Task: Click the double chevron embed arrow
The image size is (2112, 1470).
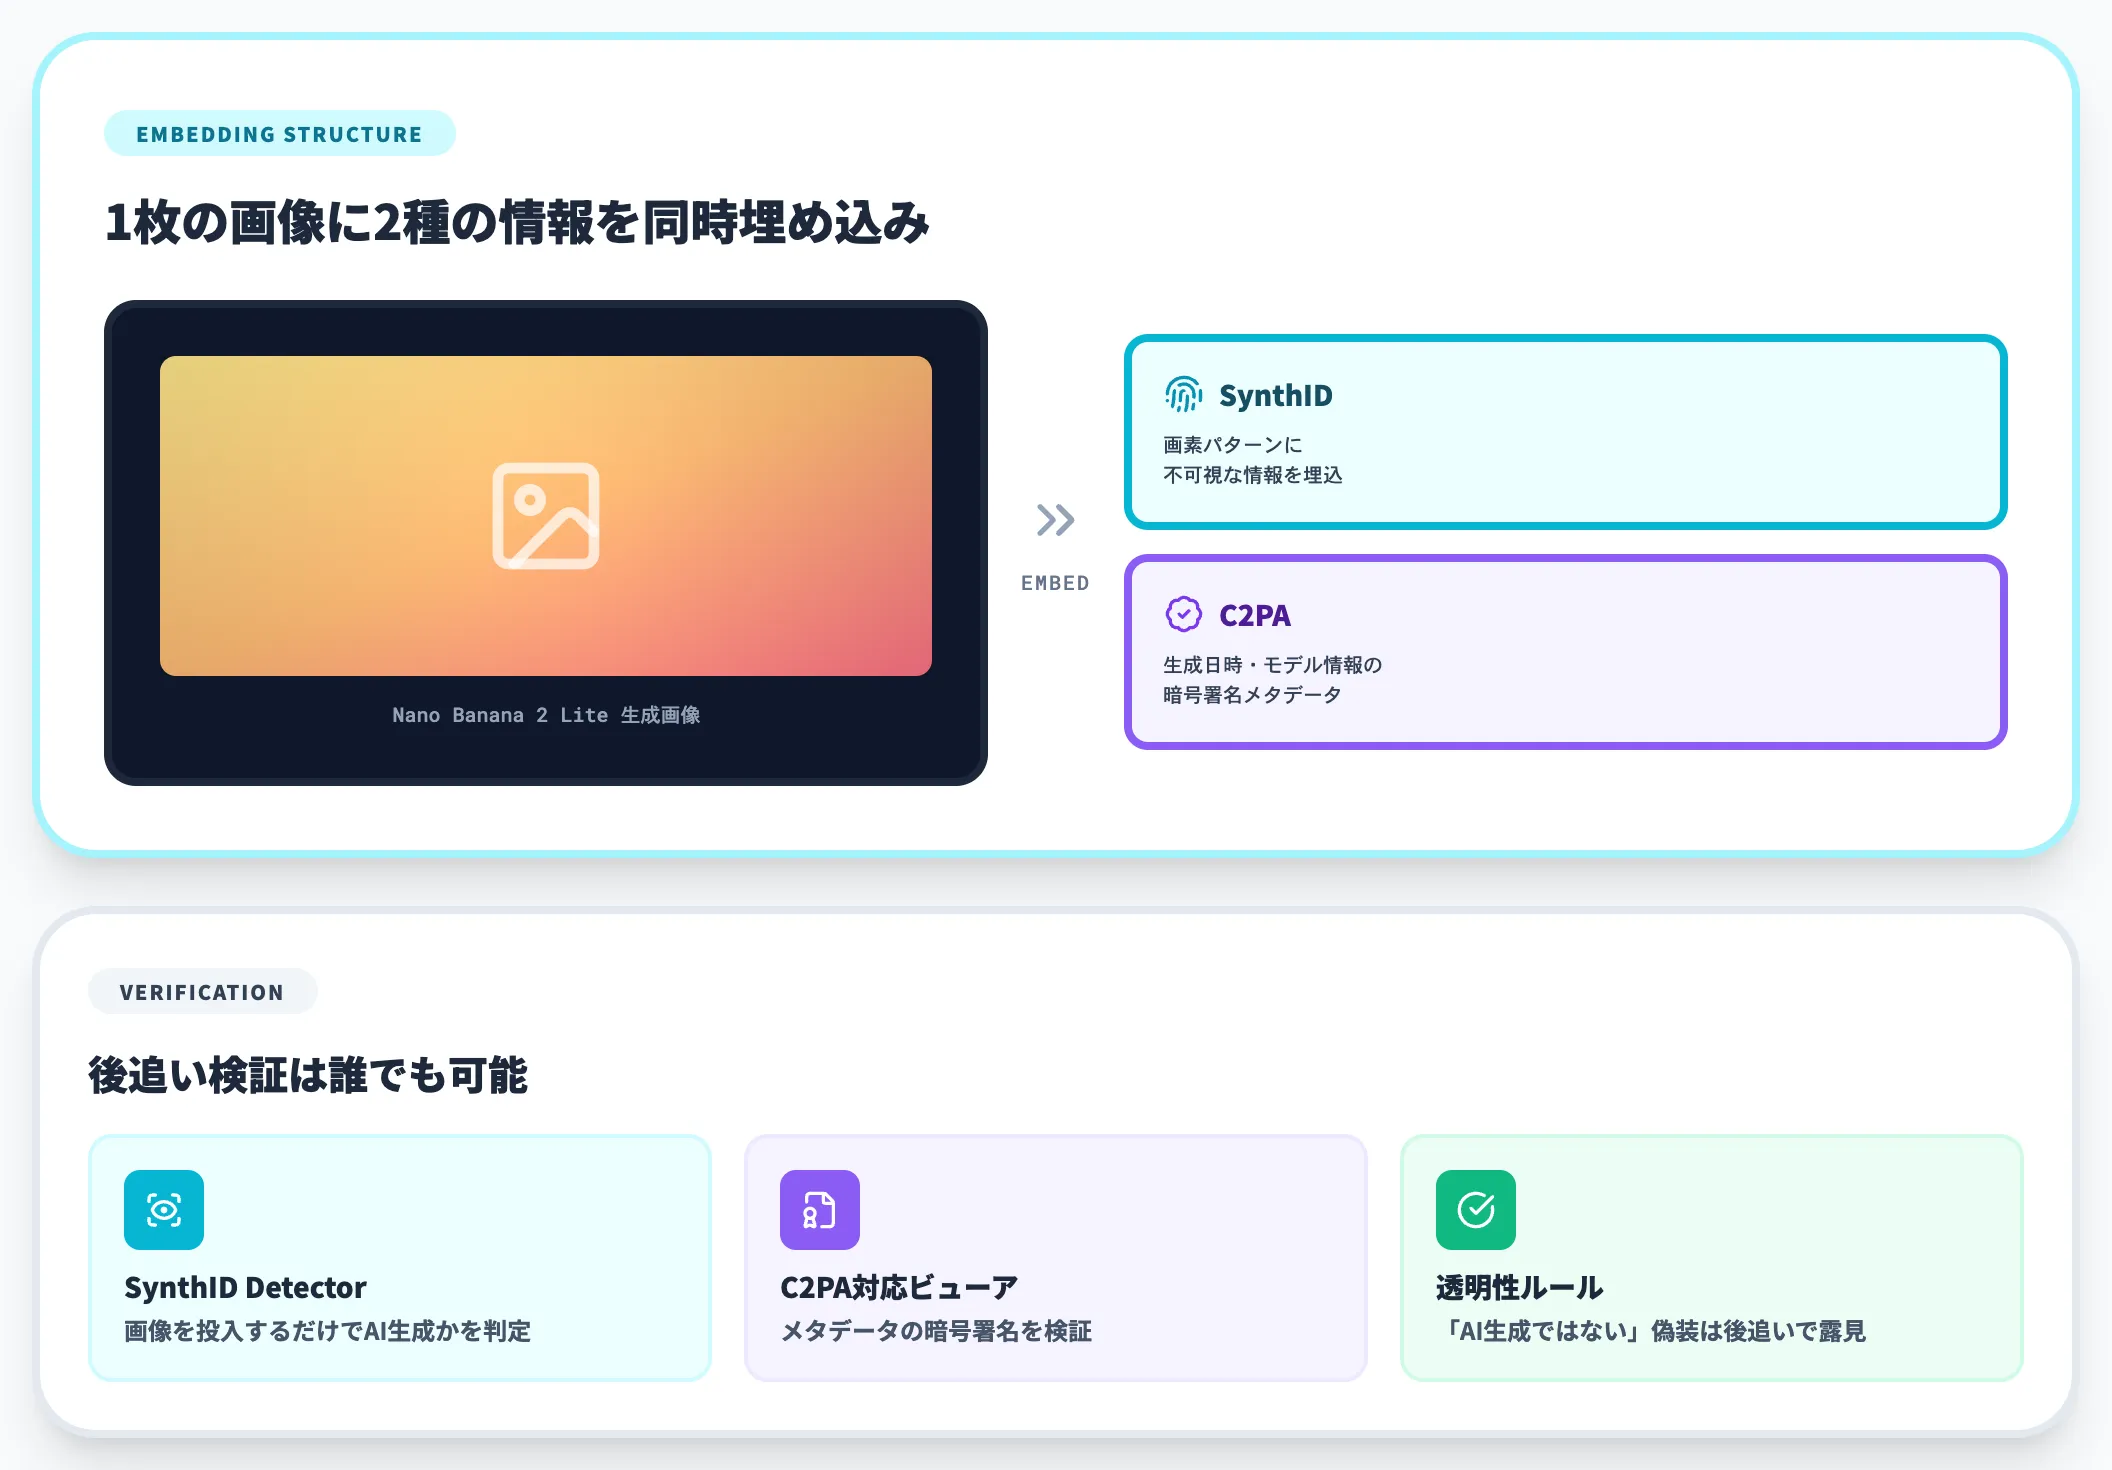Action: coord(1055,520)
